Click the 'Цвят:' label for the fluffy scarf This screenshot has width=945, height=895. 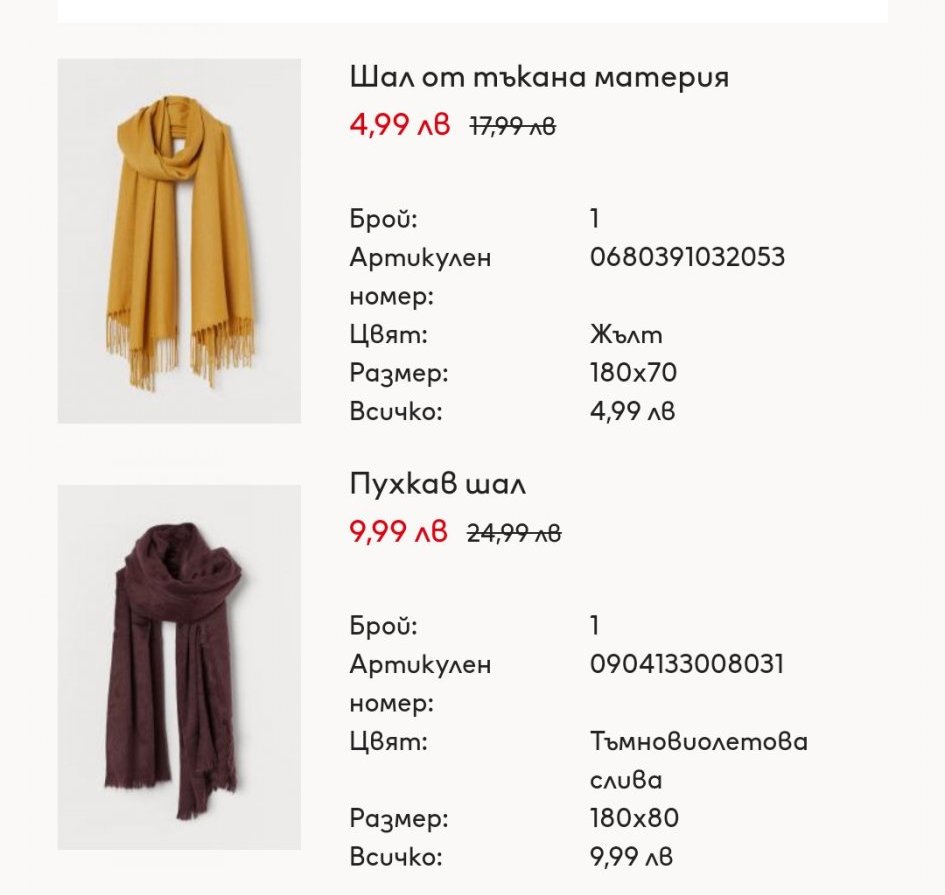point(389,741)
